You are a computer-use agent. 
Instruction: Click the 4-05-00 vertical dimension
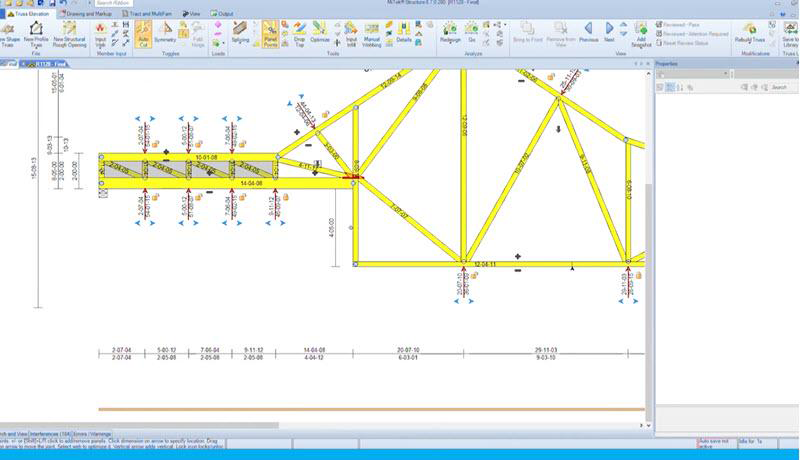pyautogui.click(x=332, y=228)
